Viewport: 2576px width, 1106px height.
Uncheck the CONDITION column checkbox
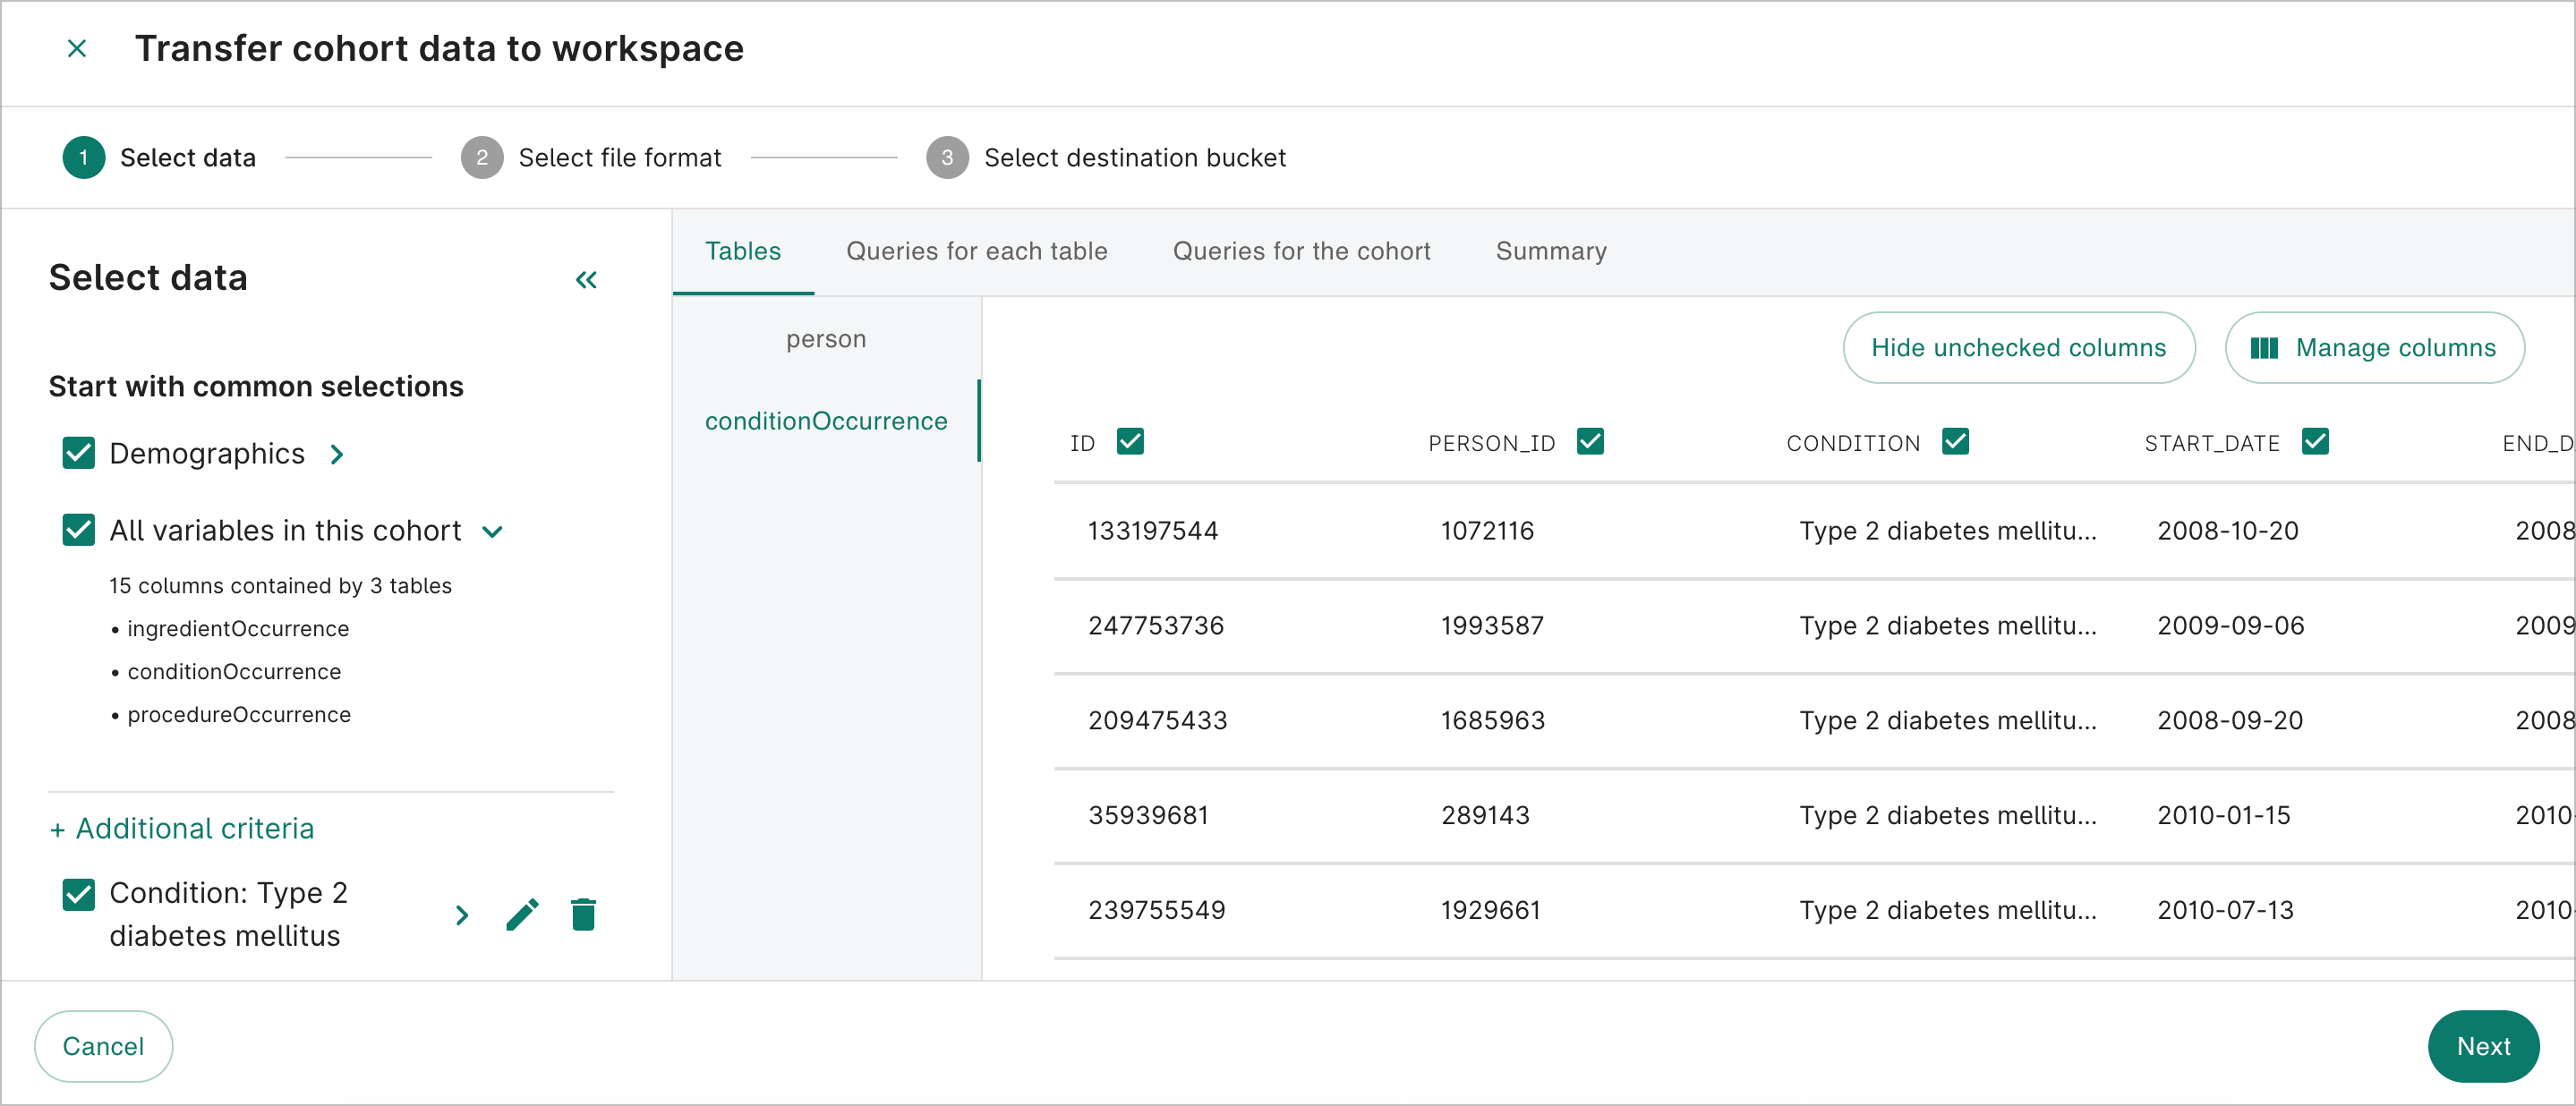tap(1957, 440)
